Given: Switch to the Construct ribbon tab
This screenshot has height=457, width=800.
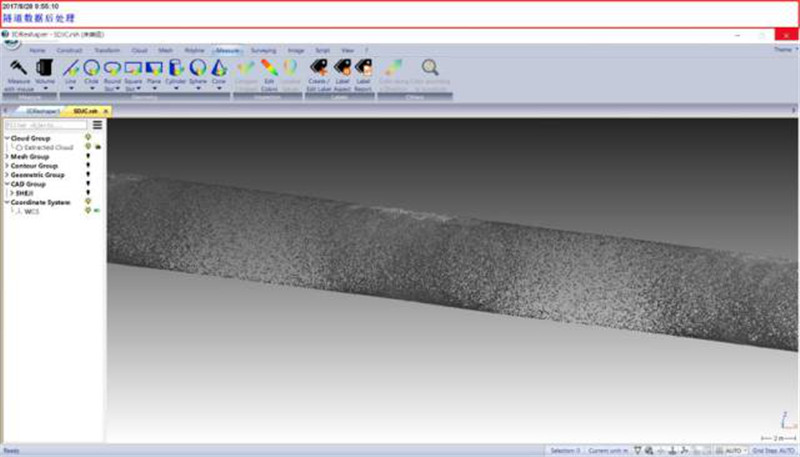Looking at the screenshot, I should [69, 49].
